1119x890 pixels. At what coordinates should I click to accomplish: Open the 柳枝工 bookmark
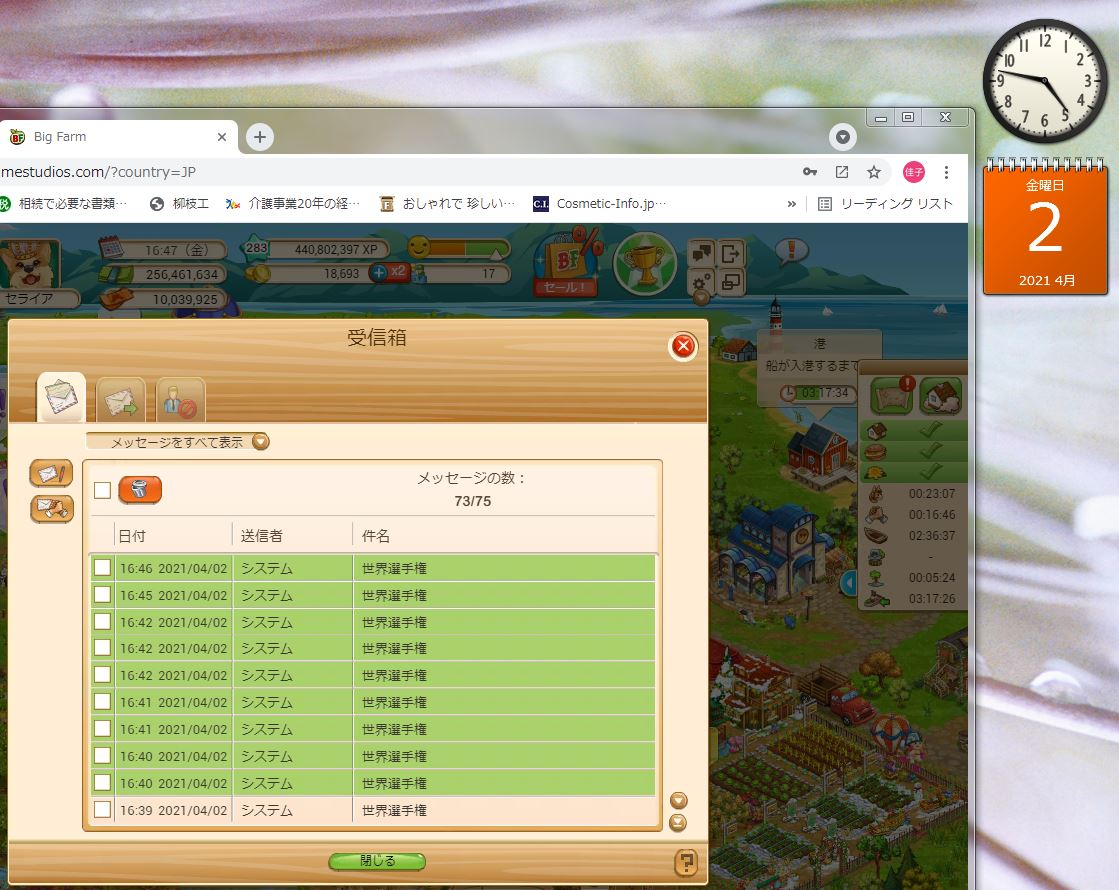180,204
